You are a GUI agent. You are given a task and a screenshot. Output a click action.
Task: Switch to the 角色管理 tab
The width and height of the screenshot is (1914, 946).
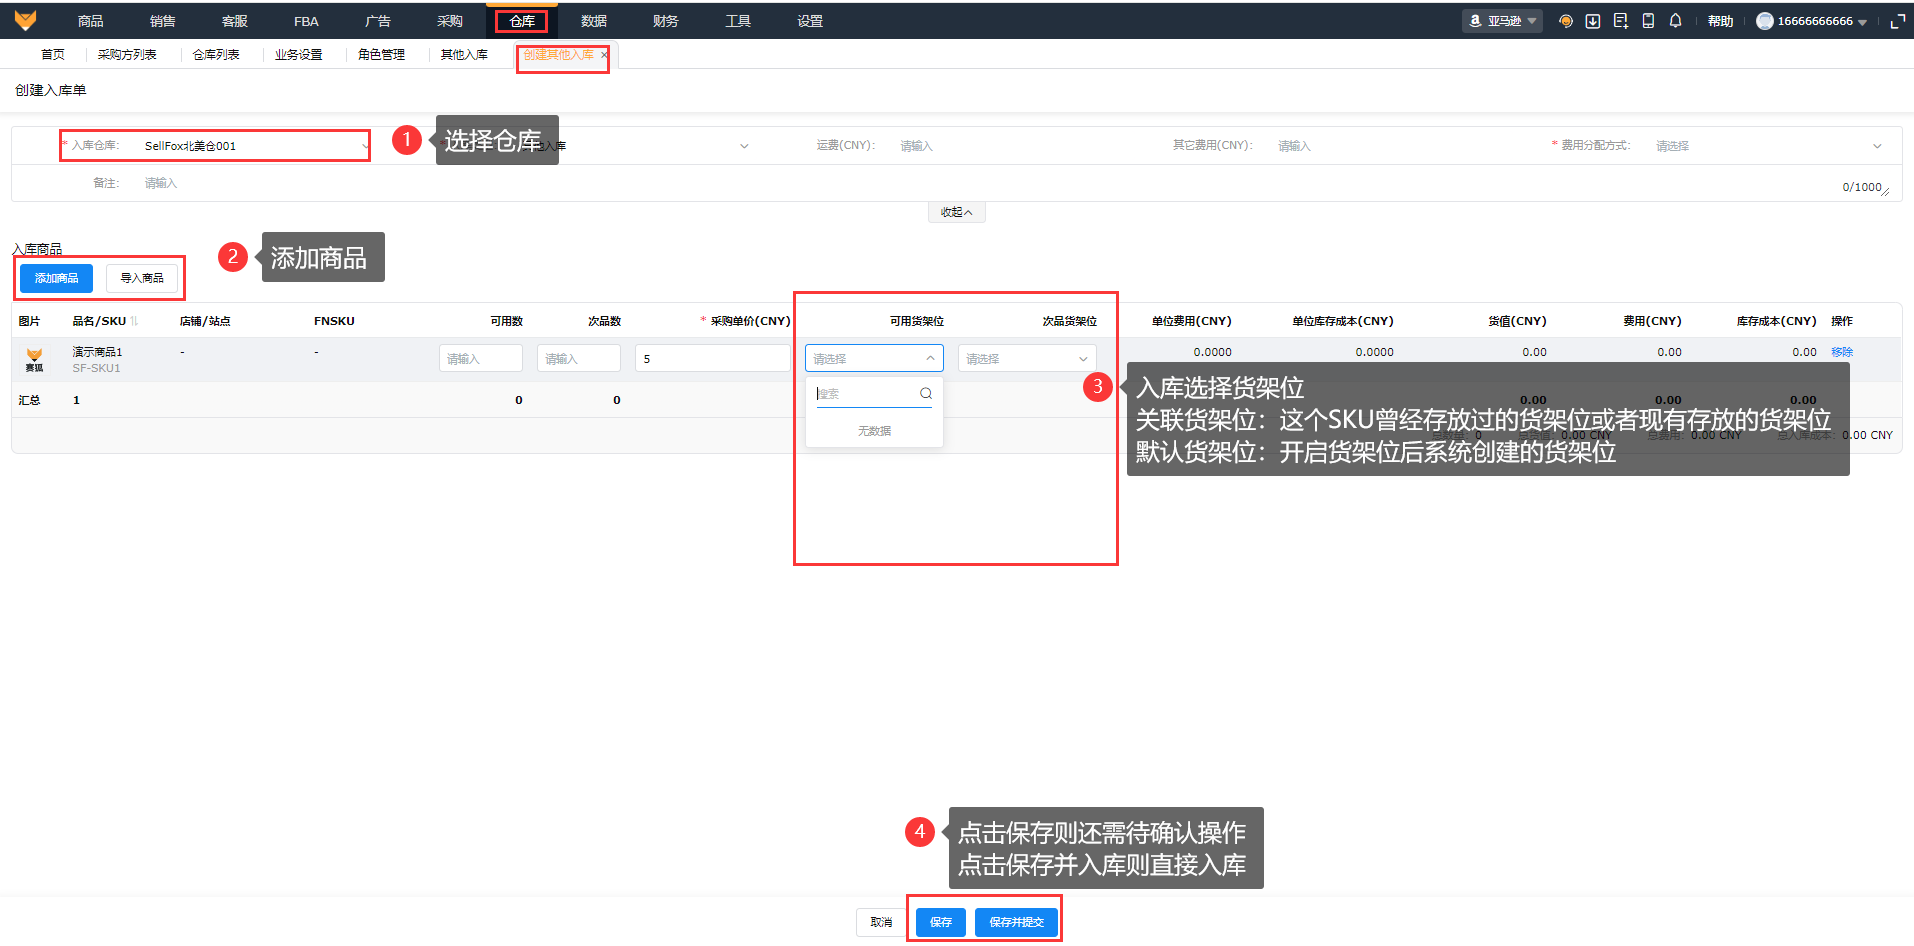coord(382,55)
